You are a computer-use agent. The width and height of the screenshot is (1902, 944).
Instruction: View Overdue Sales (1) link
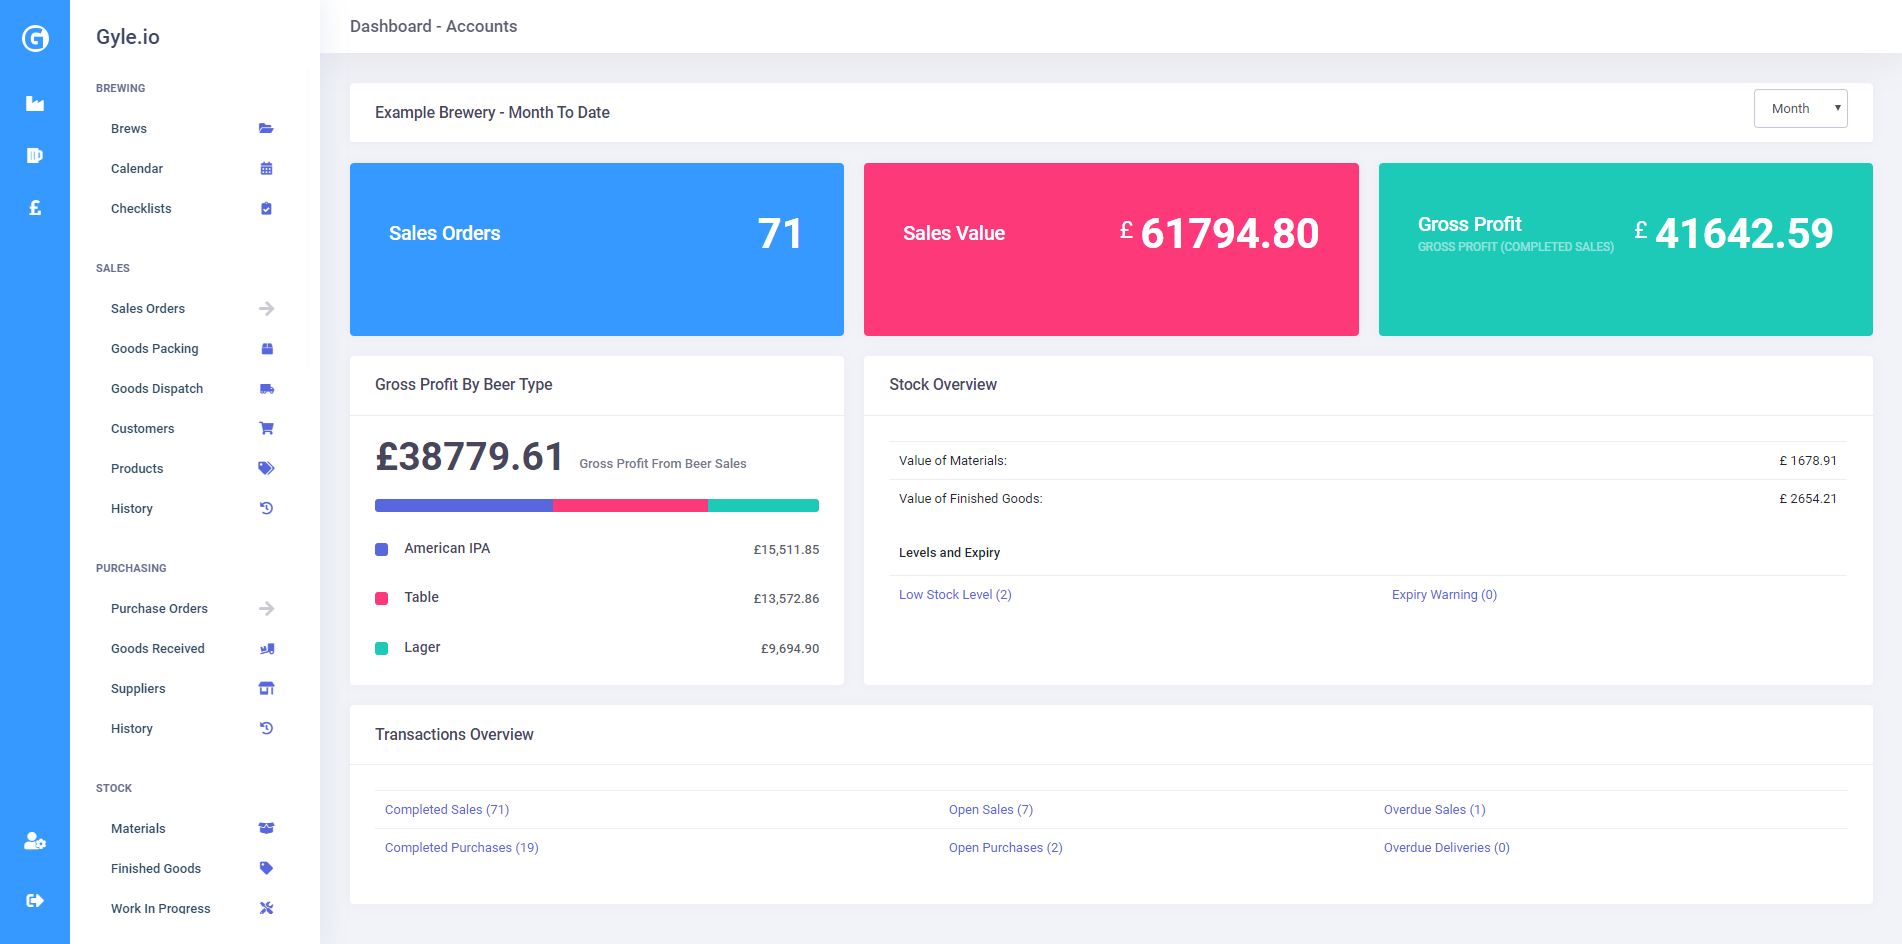[1434, 810]
